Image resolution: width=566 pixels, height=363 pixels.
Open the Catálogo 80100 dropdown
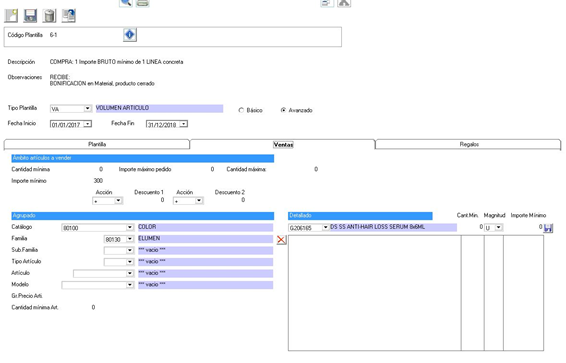point(130,228)
